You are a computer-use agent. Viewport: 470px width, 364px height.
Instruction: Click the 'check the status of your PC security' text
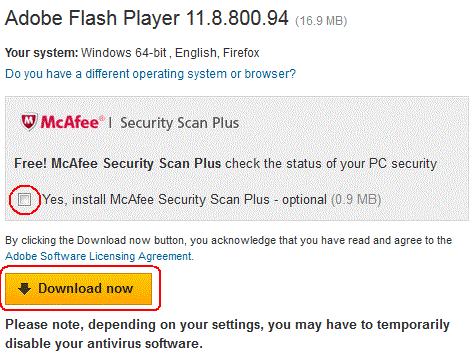(x=331, y=164)
